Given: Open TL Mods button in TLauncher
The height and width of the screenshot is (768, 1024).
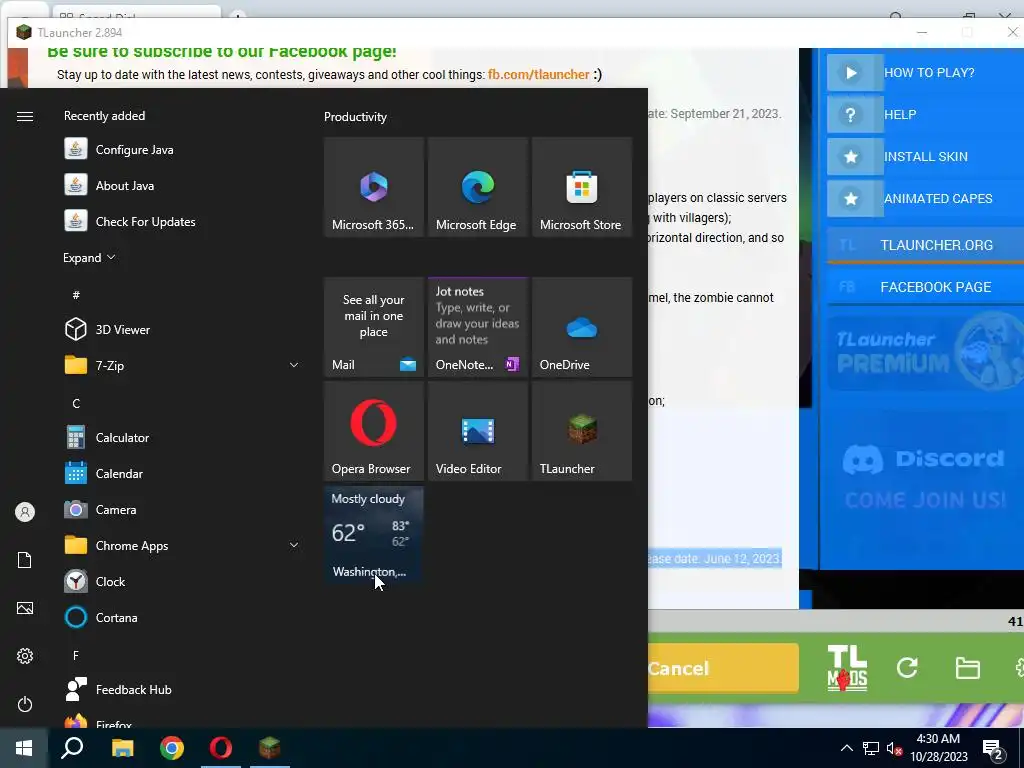Looking at the screenshot, I should click(847, 667).
